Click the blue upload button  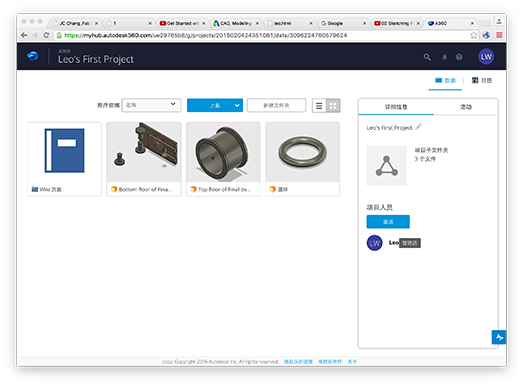click(215, 105)
